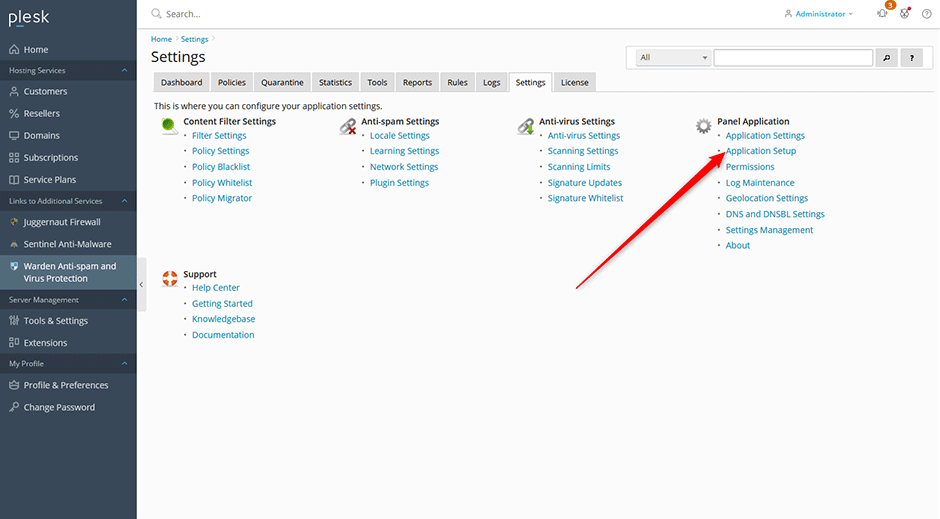Click the Service Plans book icon
Image resolution: width=940 pixels, height=519 pixels.
14,180
